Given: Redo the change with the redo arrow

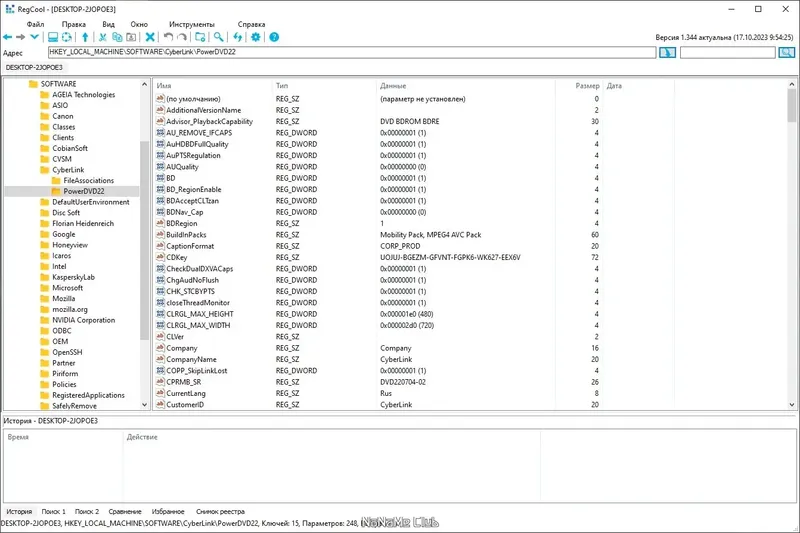Looking at the screenshot, I should pos(182,37).
